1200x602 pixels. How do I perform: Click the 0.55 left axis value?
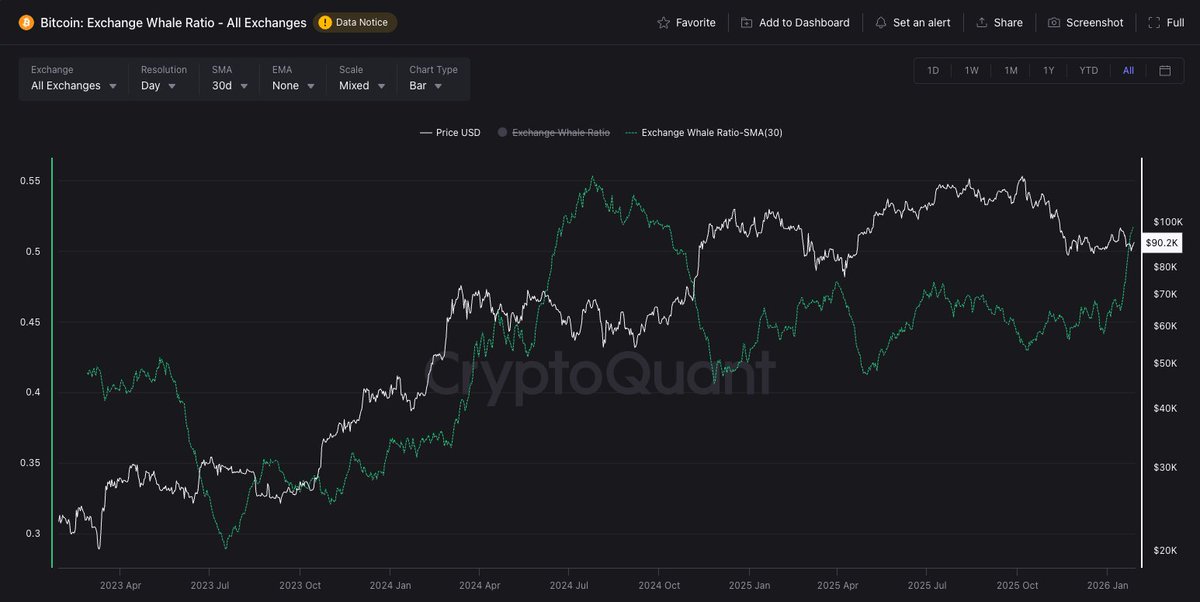point(30,181)
